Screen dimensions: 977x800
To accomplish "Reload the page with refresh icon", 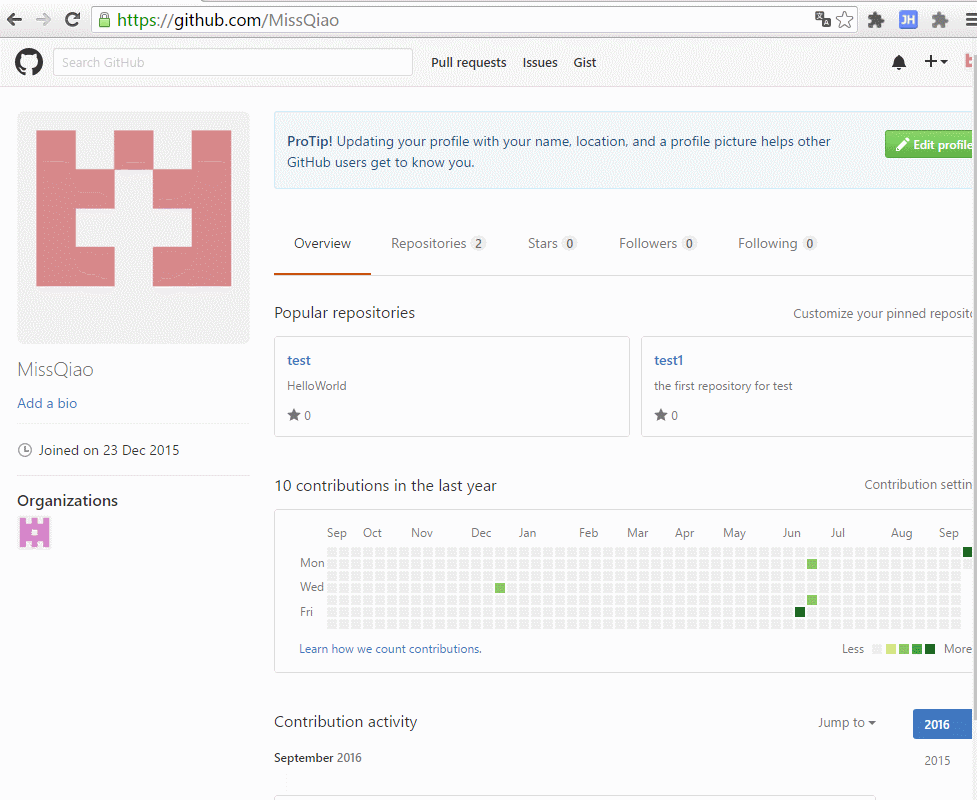I will [x=72, y=20].
